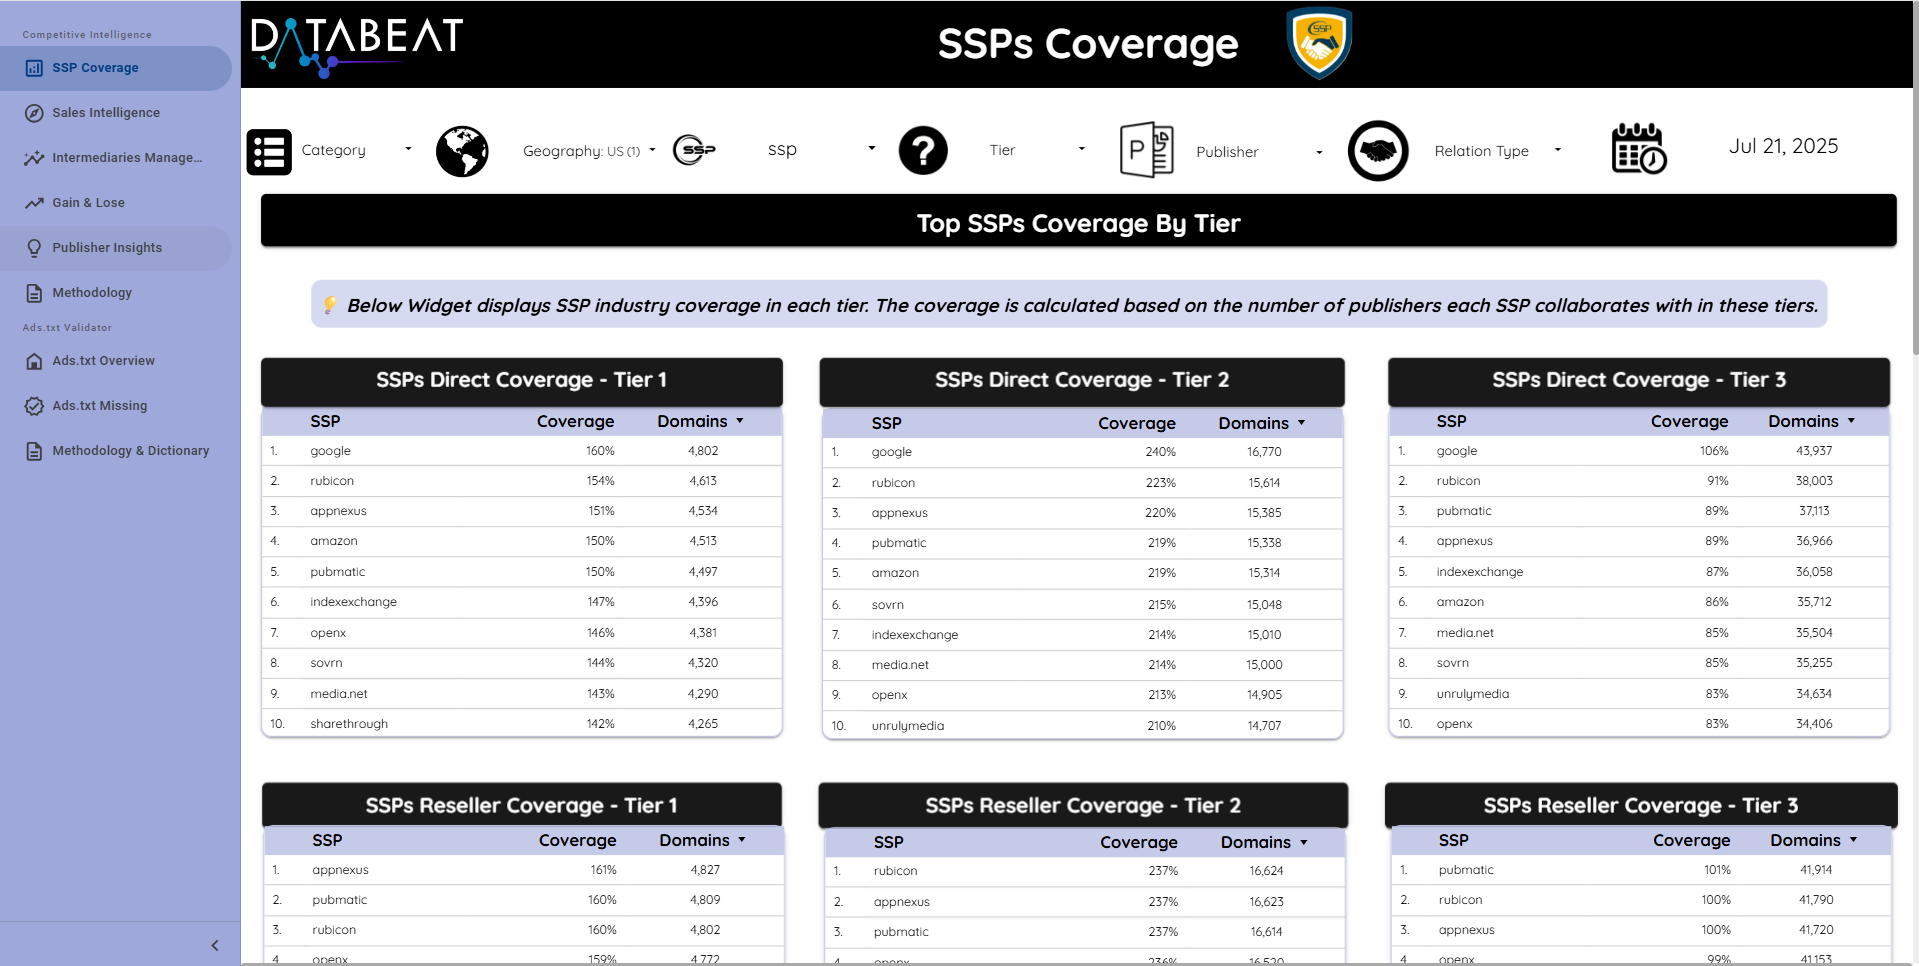Open the Relation Type dropdown filter

[x=1497, y=151]
